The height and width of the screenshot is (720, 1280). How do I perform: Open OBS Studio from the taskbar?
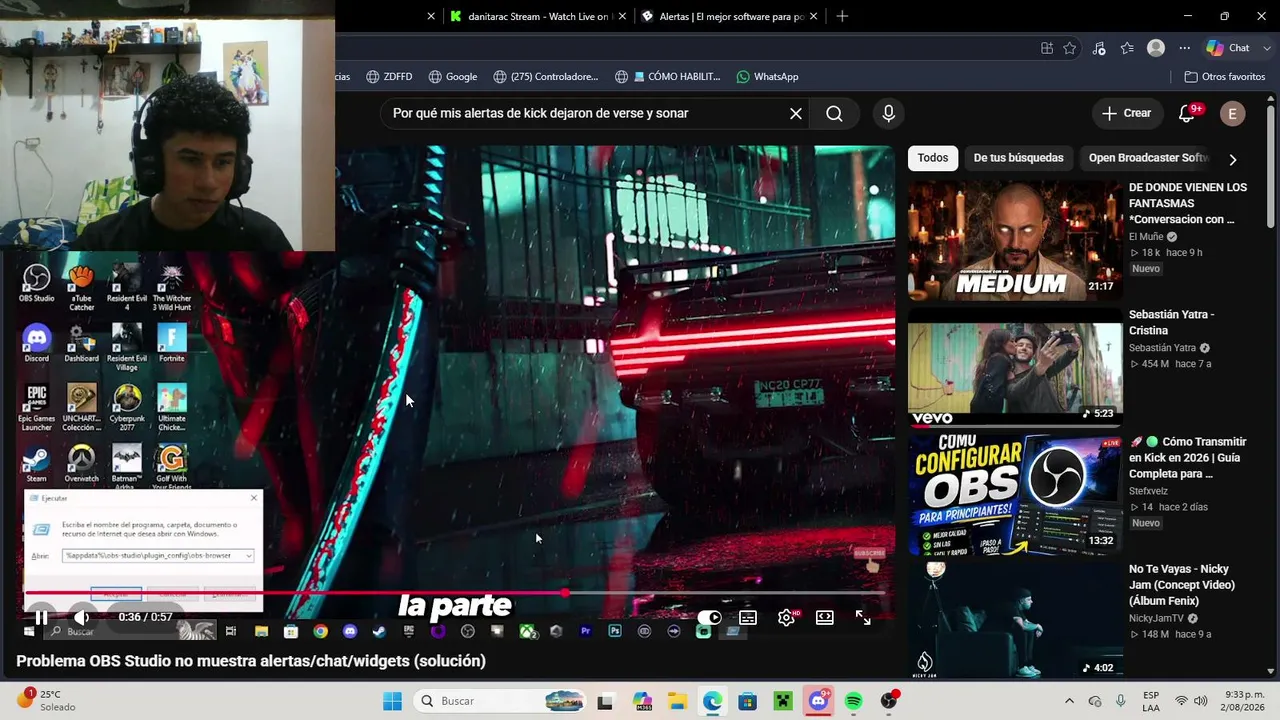tap(889, 701)
